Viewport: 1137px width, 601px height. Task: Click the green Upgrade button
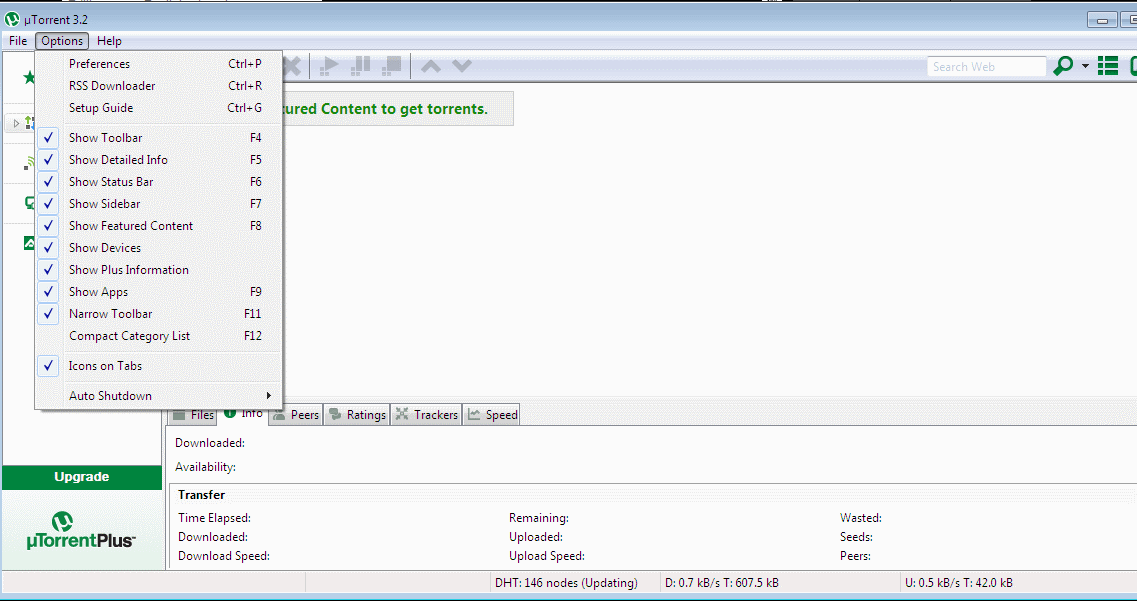click(x=82, y=477)
